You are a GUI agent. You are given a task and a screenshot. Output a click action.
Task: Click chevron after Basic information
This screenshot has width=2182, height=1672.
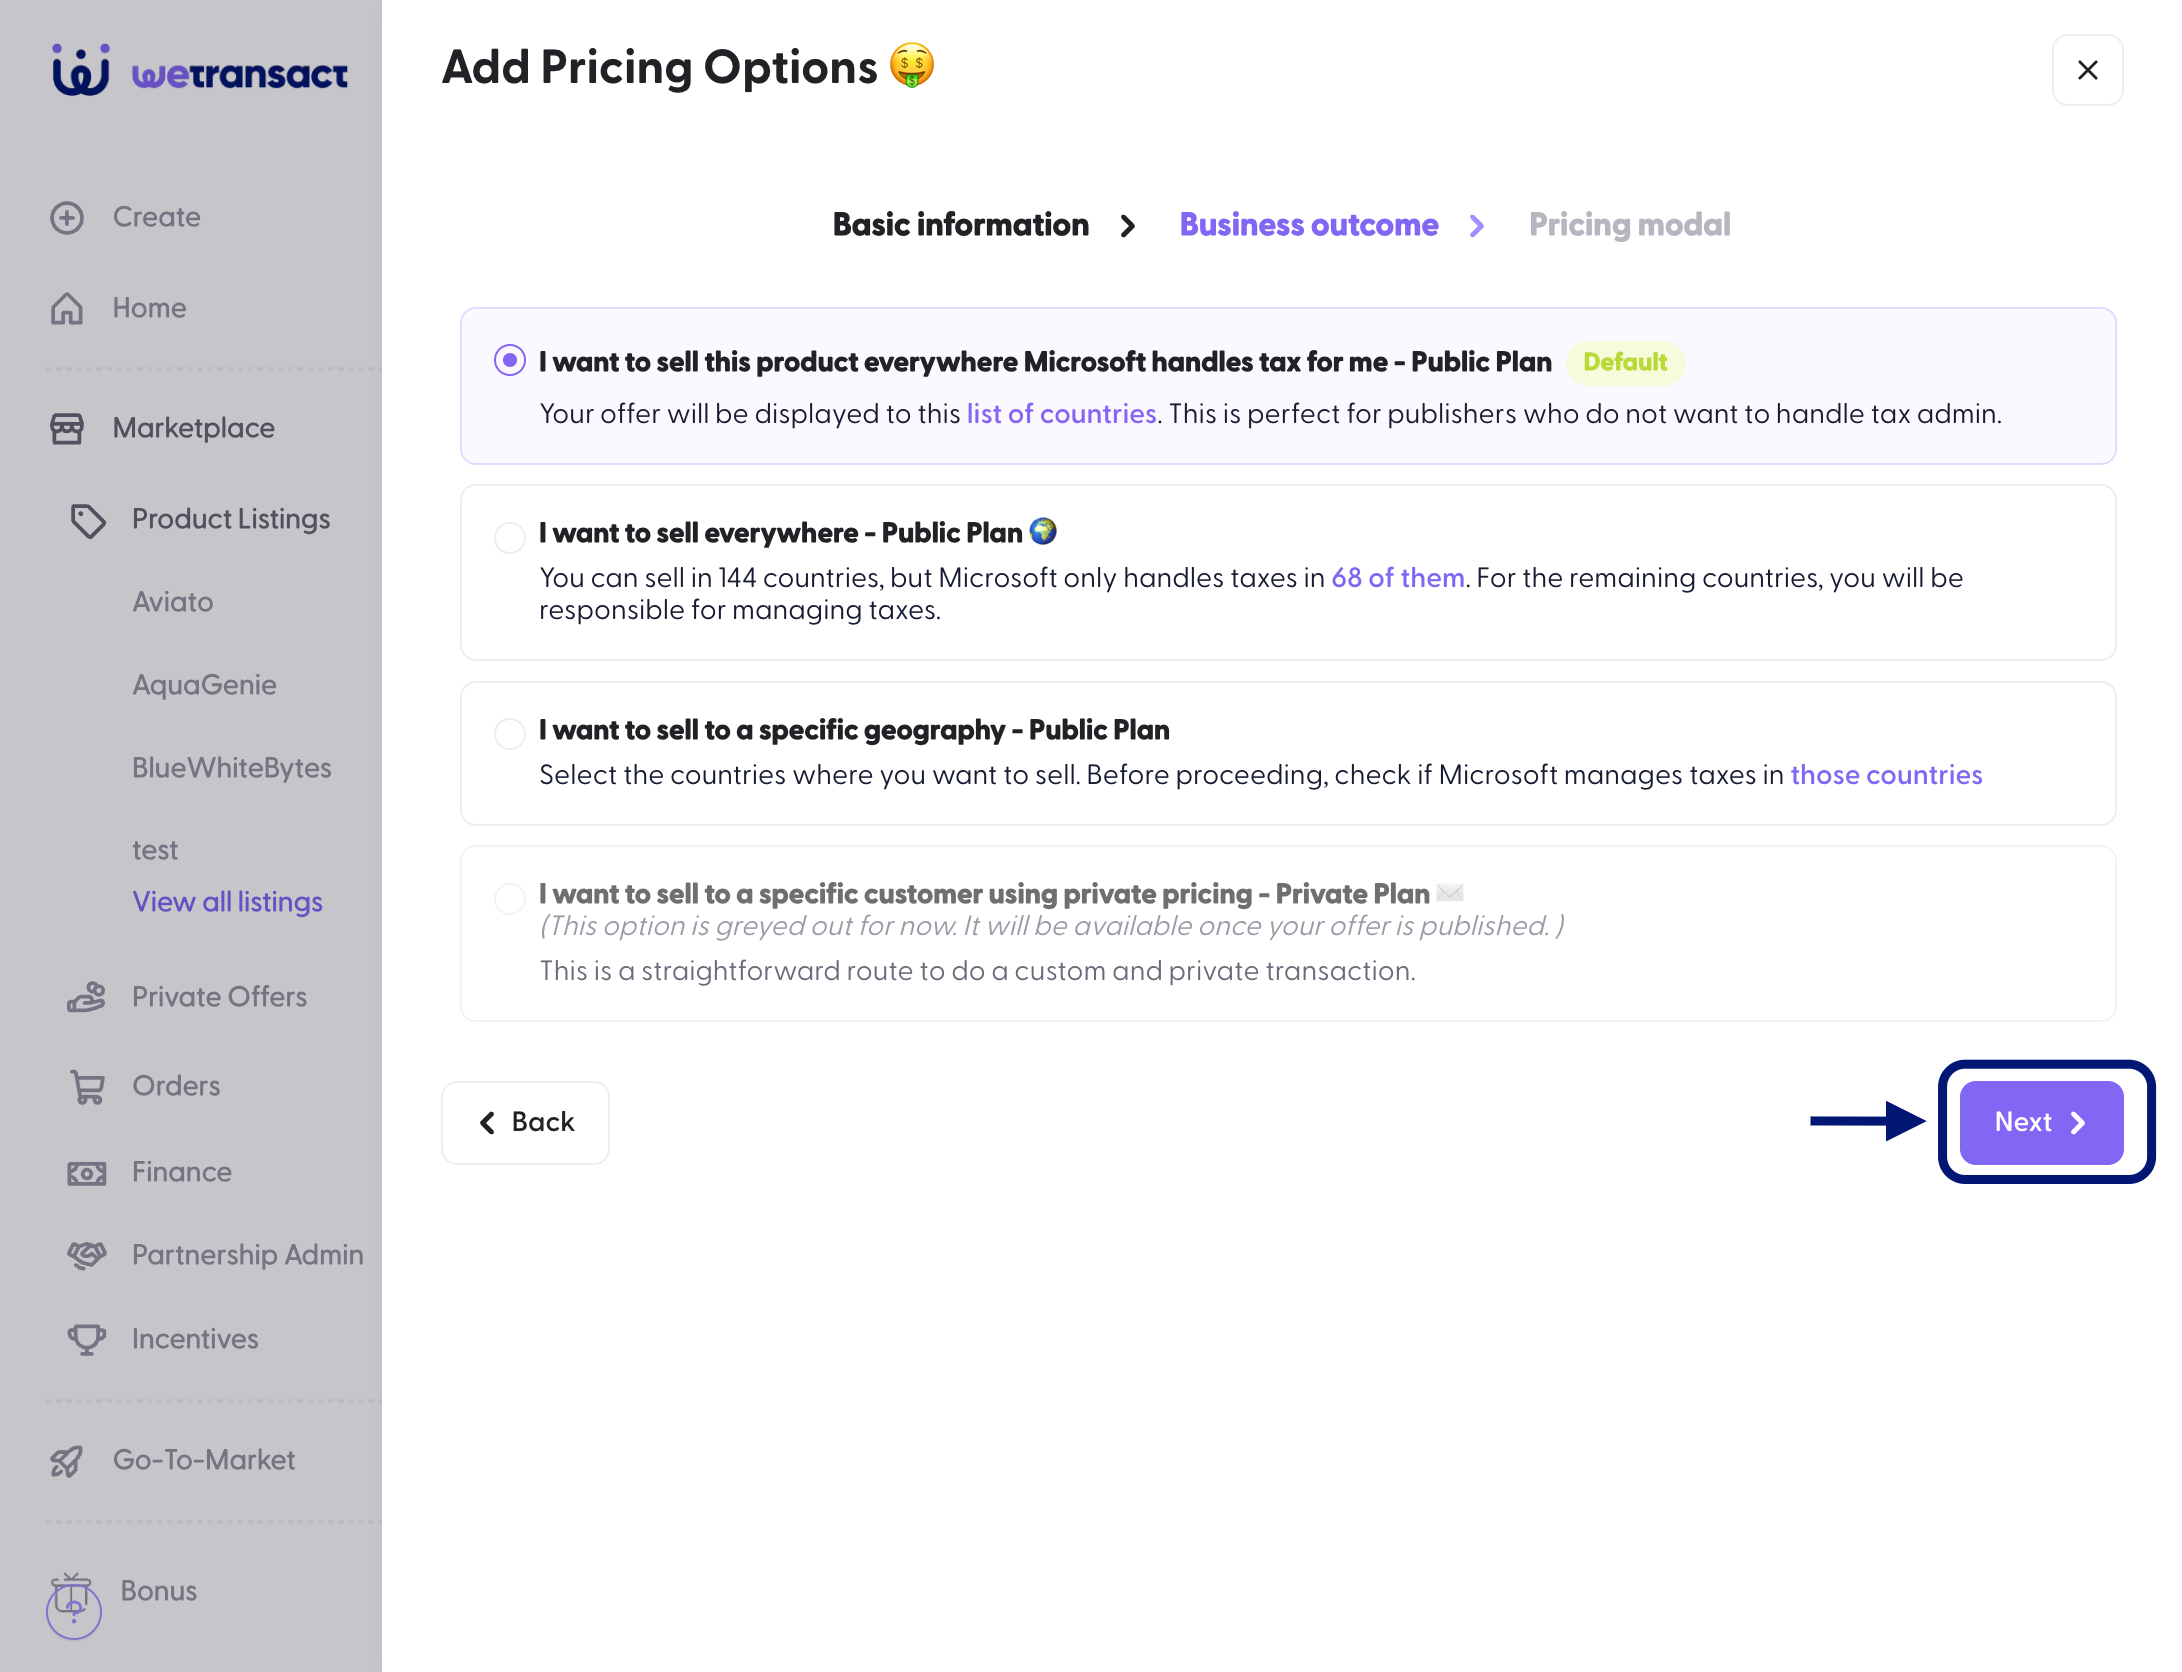tap(1128, 226)
